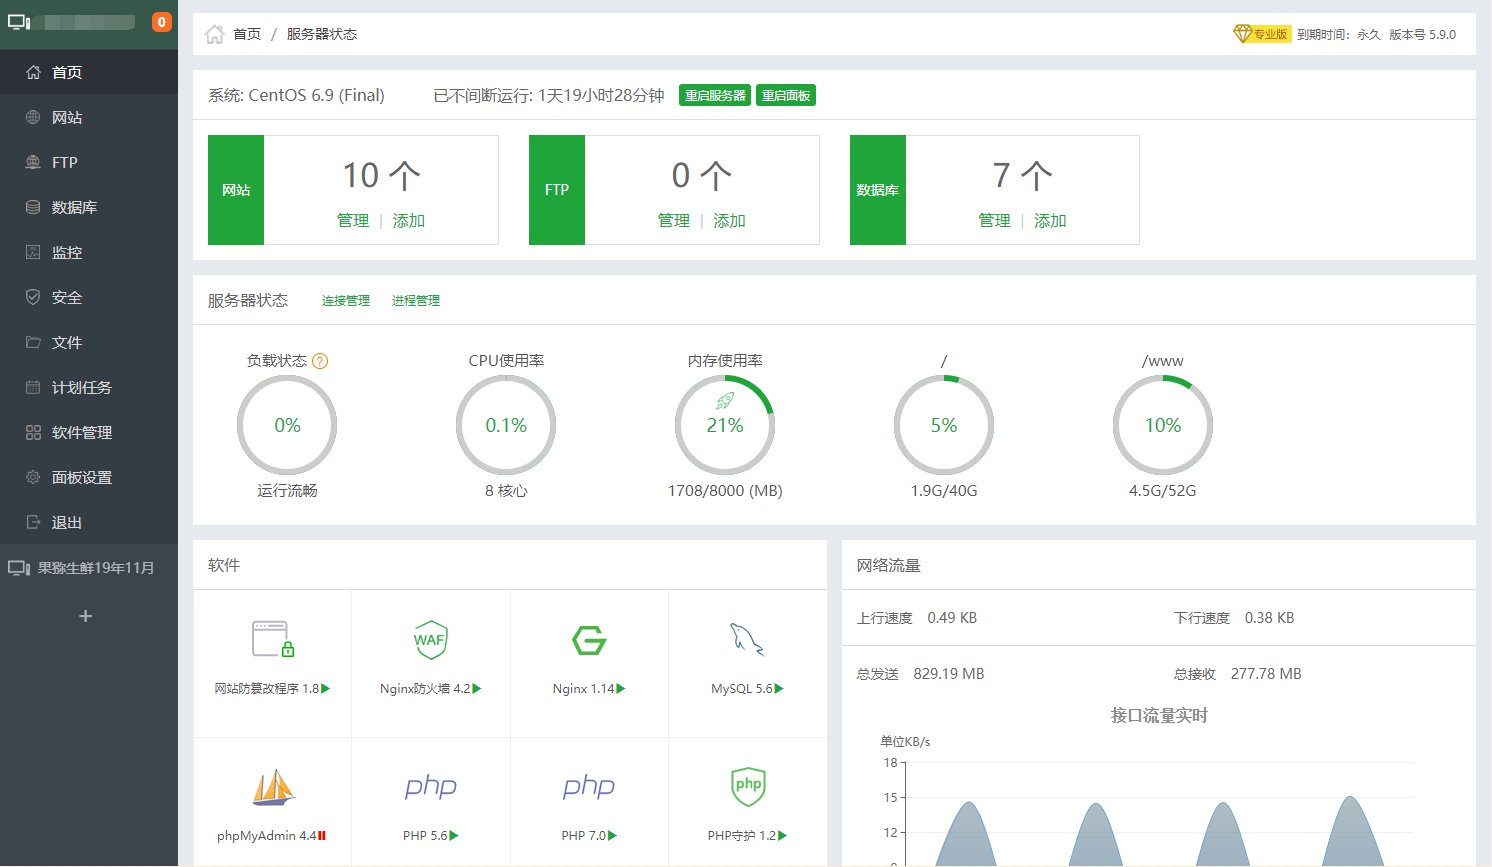The height and width of the screenshot is (867, 1492).
Task: Click green running arrow beside PHP守护 1.2
Action: [x=782, y=836]
